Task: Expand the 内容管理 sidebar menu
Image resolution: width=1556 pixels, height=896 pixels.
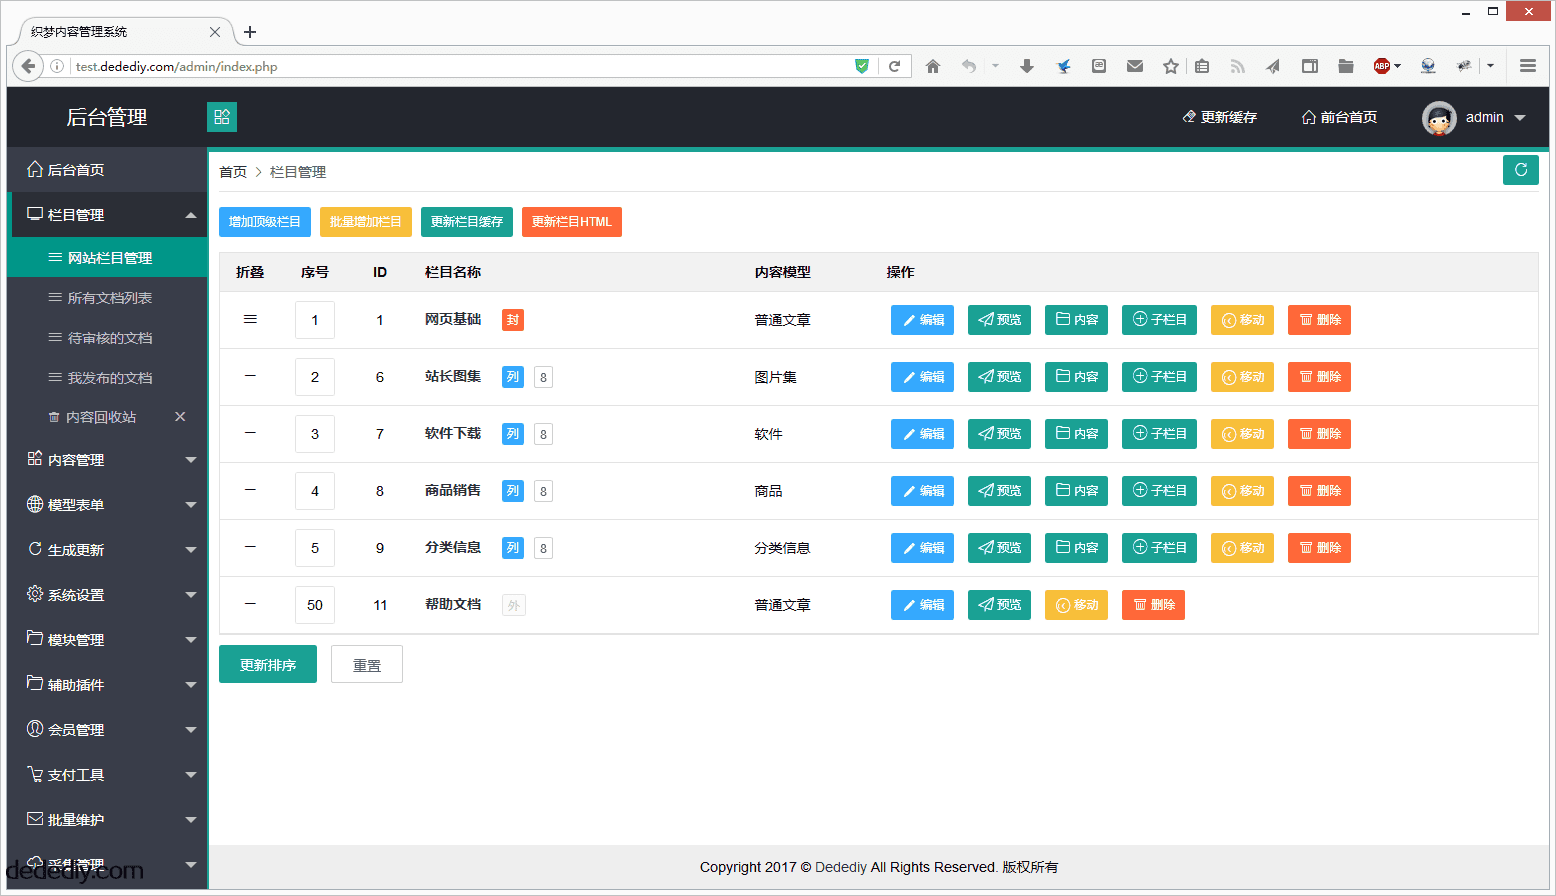Action: (108, 460)
